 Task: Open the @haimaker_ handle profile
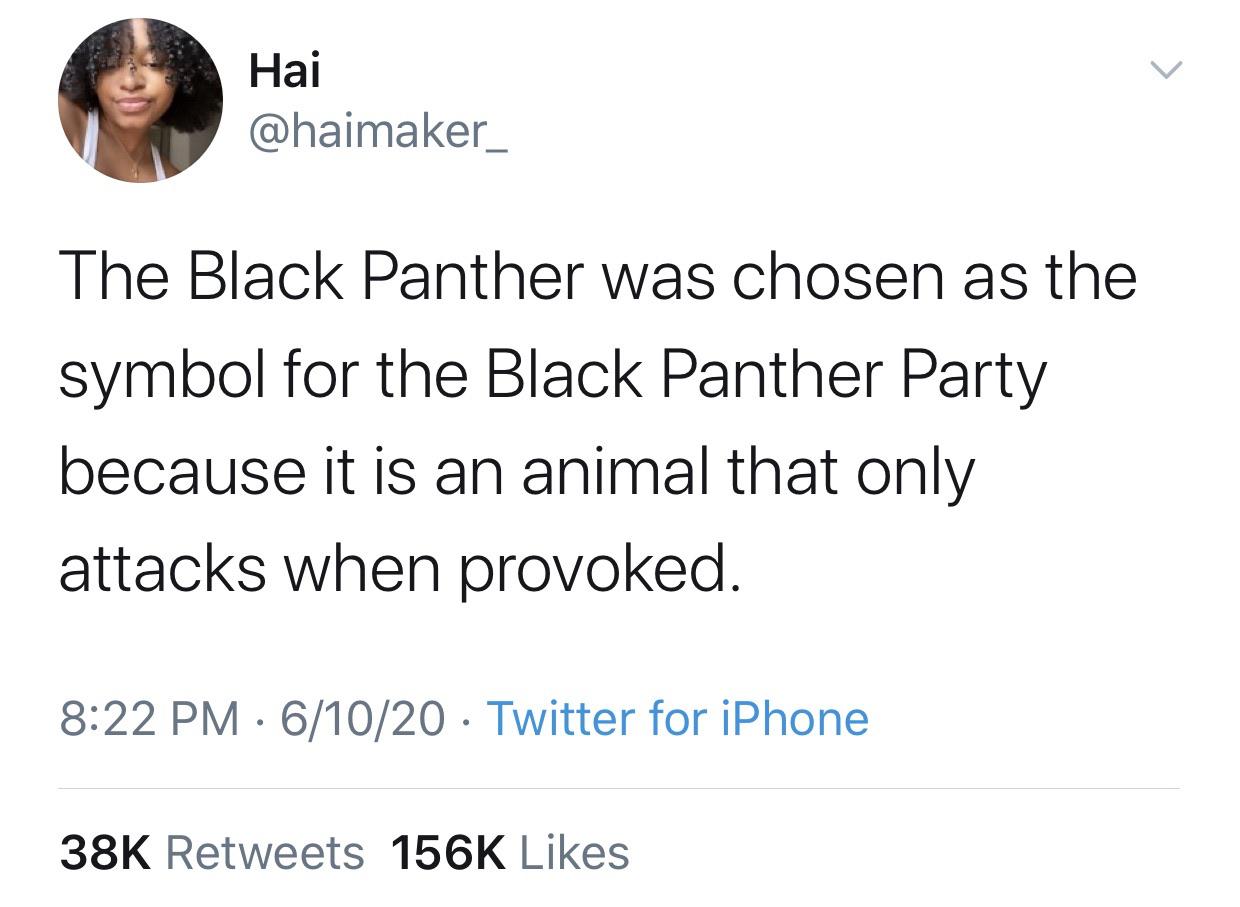click(x=377, y=130)
